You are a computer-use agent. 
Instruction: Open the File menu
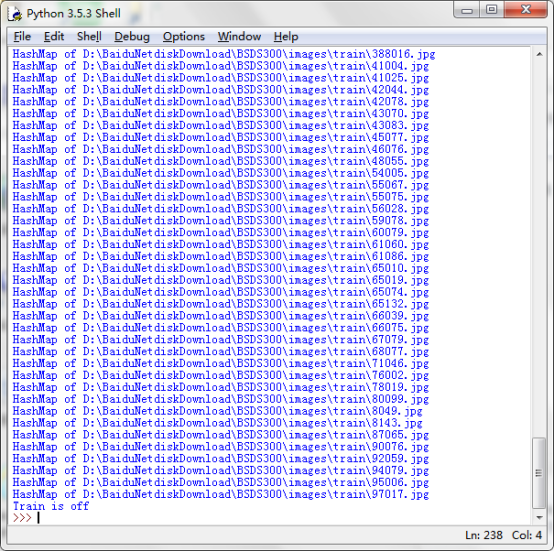pos(22,36)
